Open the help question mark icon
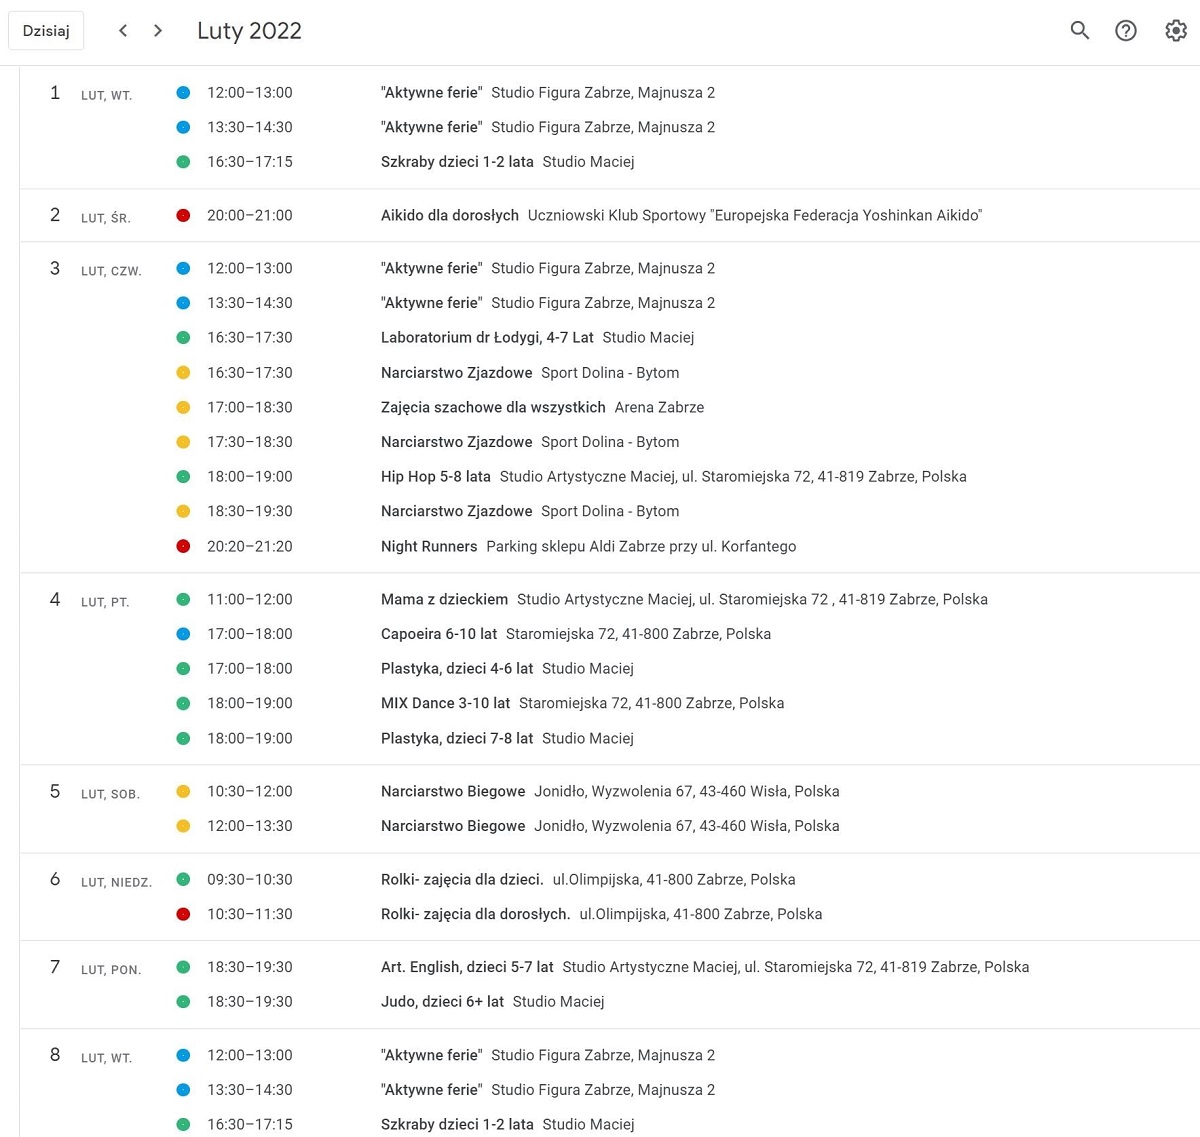This screenshot has width=1200, height=1137. tap(1126, 30)
